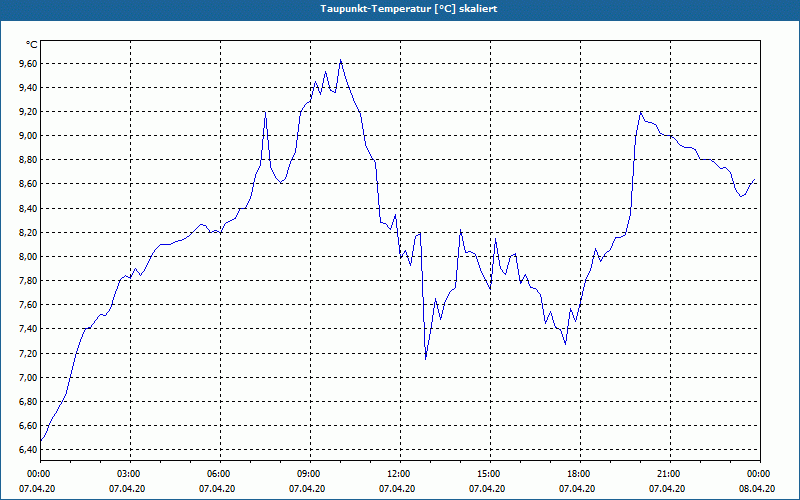The image size is (800, 500).
Task: Click the 8,60 y-axis label
Action: tap(29, 184)
